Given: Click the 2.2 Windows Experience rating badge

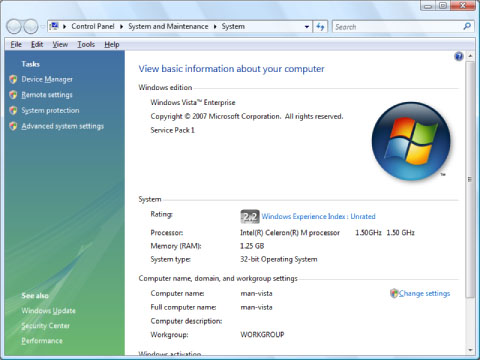Looking at the screenshot, I should click(x=250, y=217).
